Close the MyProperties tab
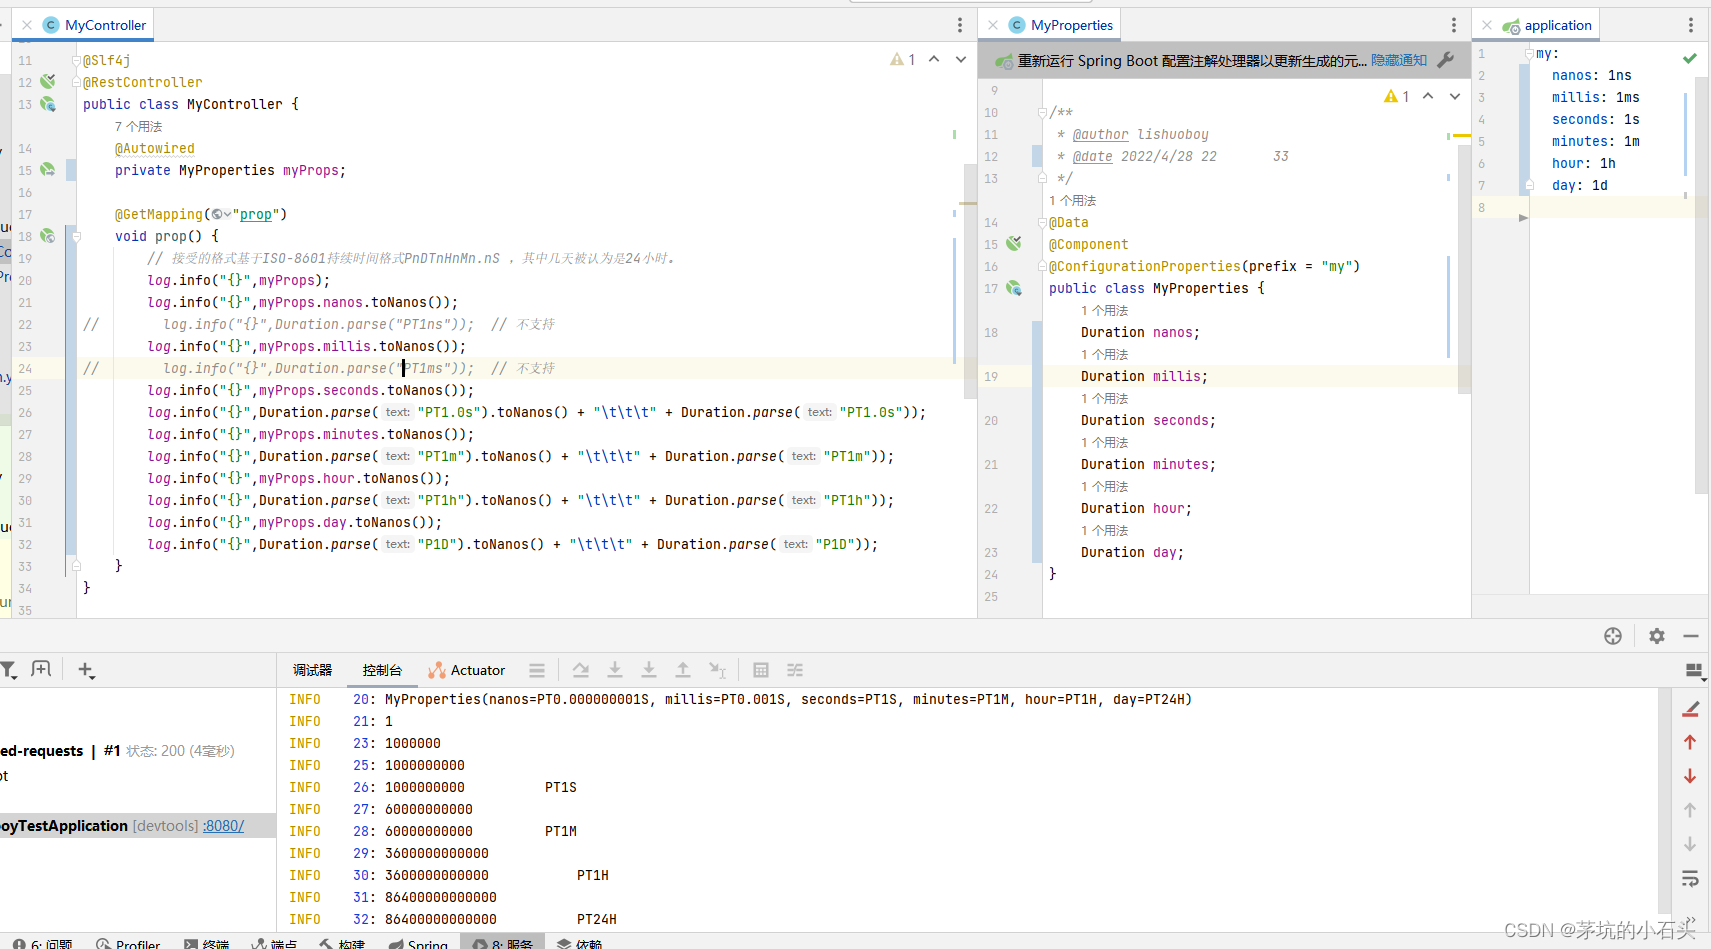This screenshot has width=1711, height=949. pyautogui.click(x=993, y=25)
